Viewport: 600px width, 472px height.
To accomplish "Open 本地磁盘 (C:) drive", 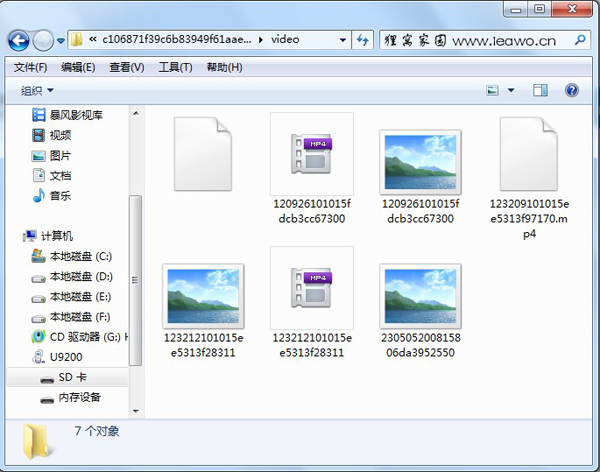I will (72, 256).
